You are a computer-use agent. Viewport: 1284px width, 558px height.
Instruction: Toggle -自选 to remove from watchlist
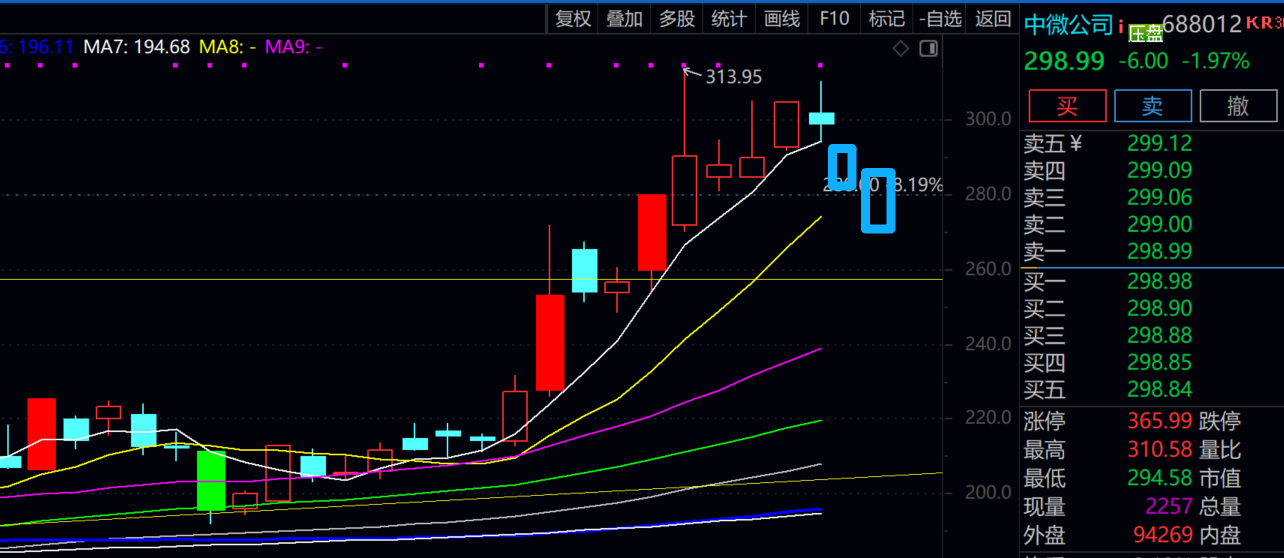(x=940, y=18)
